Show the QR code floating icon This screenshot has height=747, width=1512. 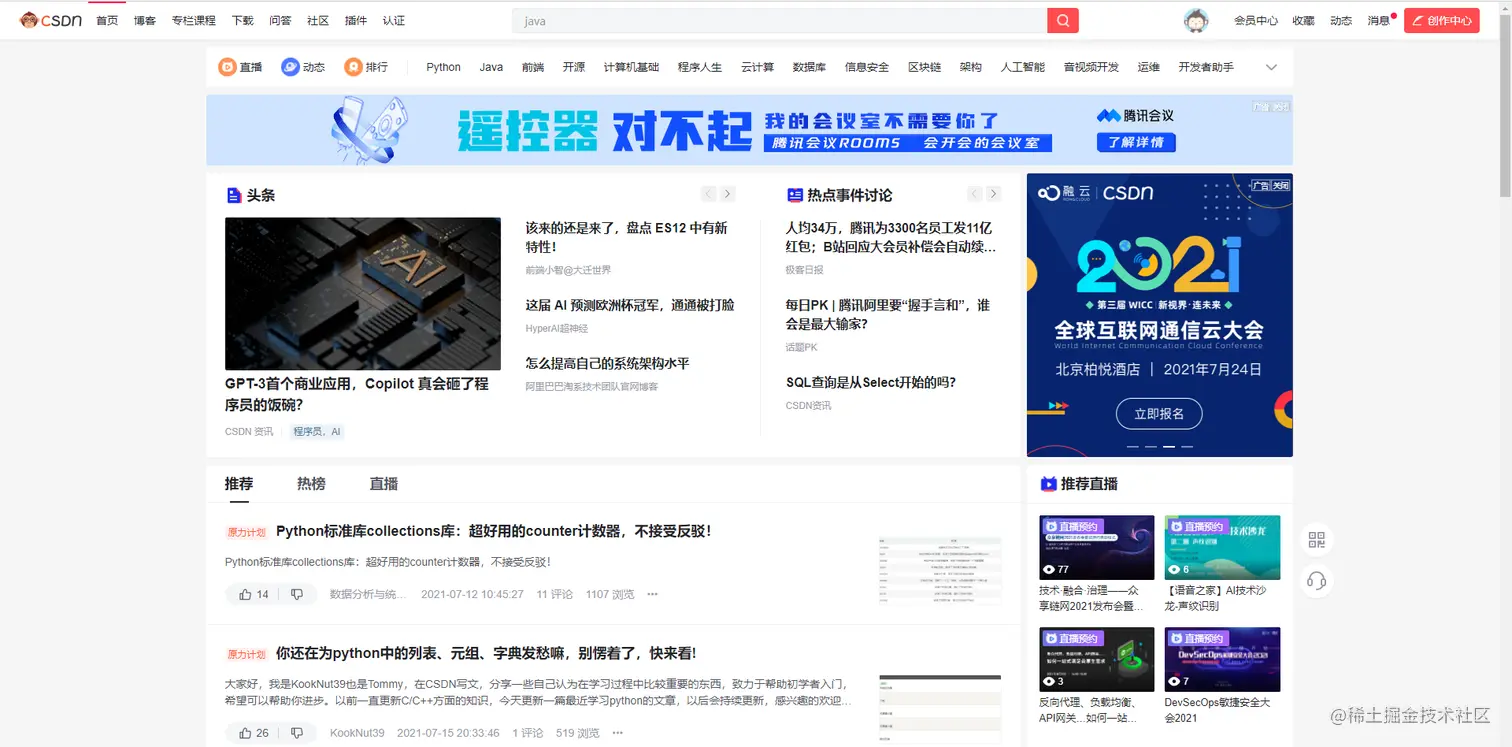point(1316,540)
